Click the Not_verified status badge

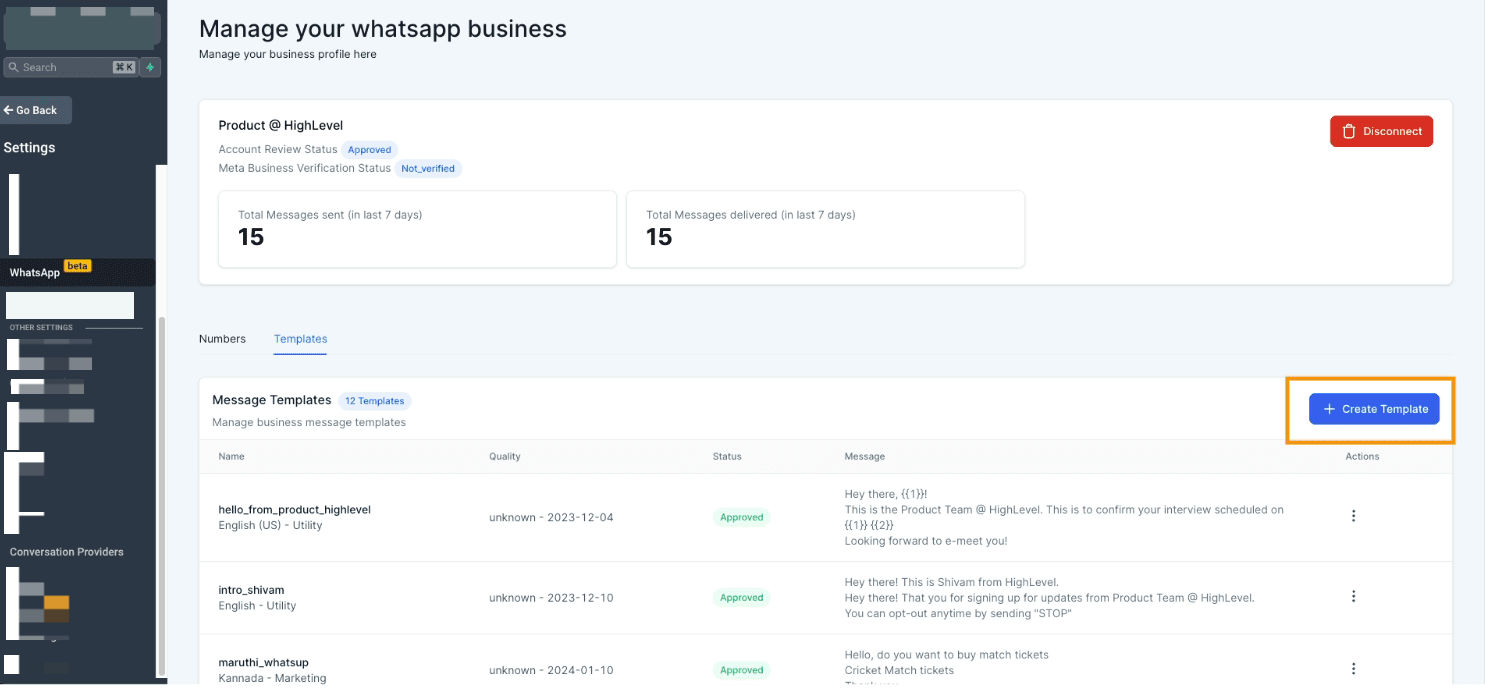tap(428, 169)
